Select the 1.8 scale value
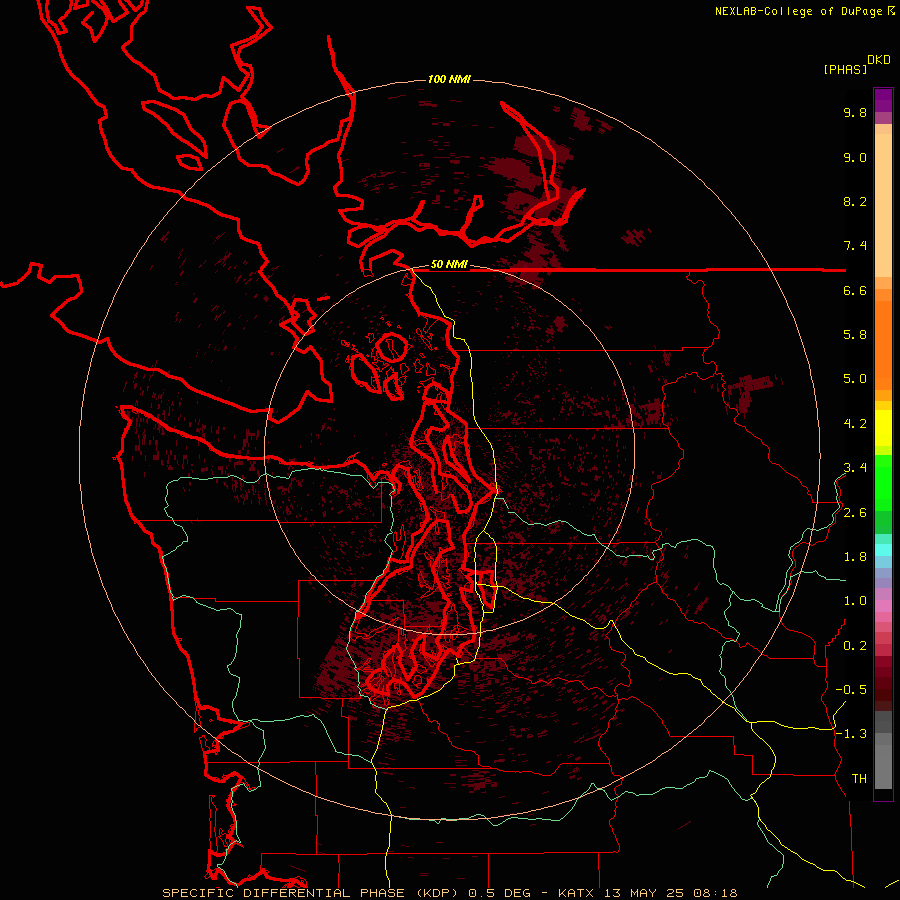Screen dimensions: 900x900 pyautogui.click(x=855, y=557)
